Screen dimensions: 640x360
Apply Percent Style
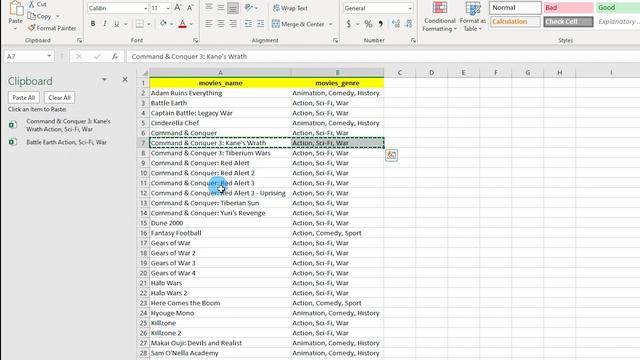coord(368,24)
